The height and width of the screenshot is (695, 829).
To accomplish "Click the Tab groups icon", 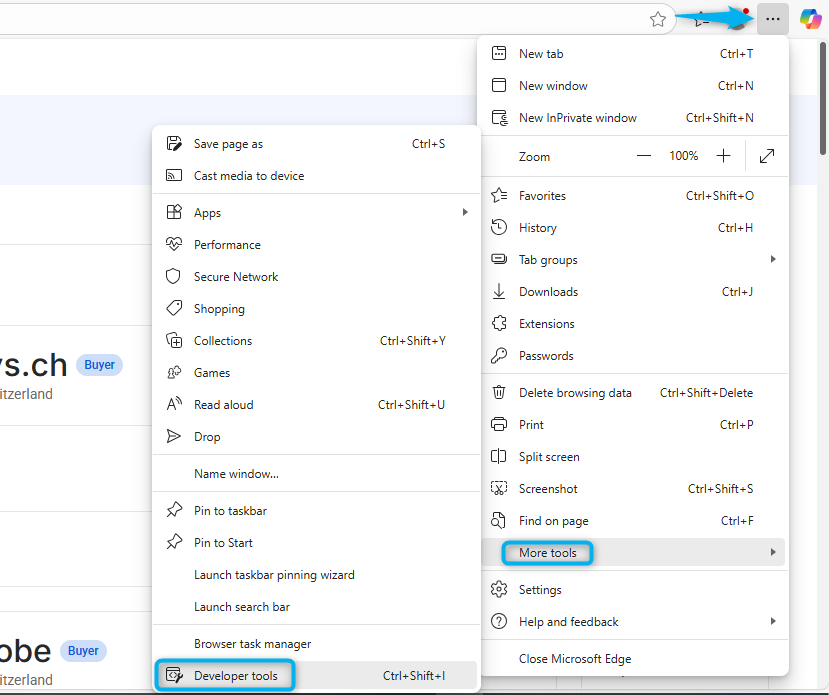I will 499,259.
